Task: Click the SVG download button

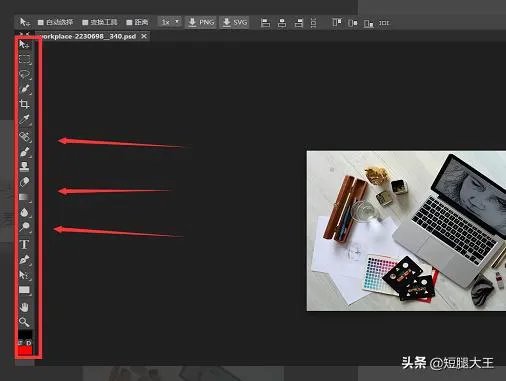Action: (235, 22)
